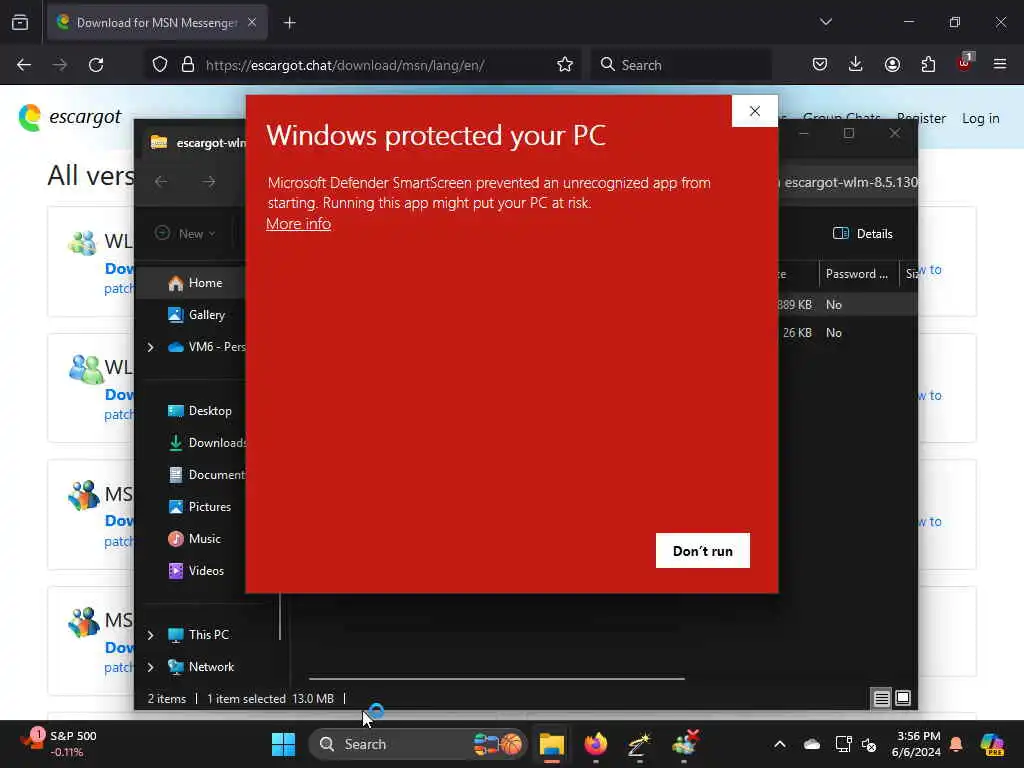The height and width of the screenshot is (768, 1024).
Task: Switch Explorer to details list view
Action: 882,698
